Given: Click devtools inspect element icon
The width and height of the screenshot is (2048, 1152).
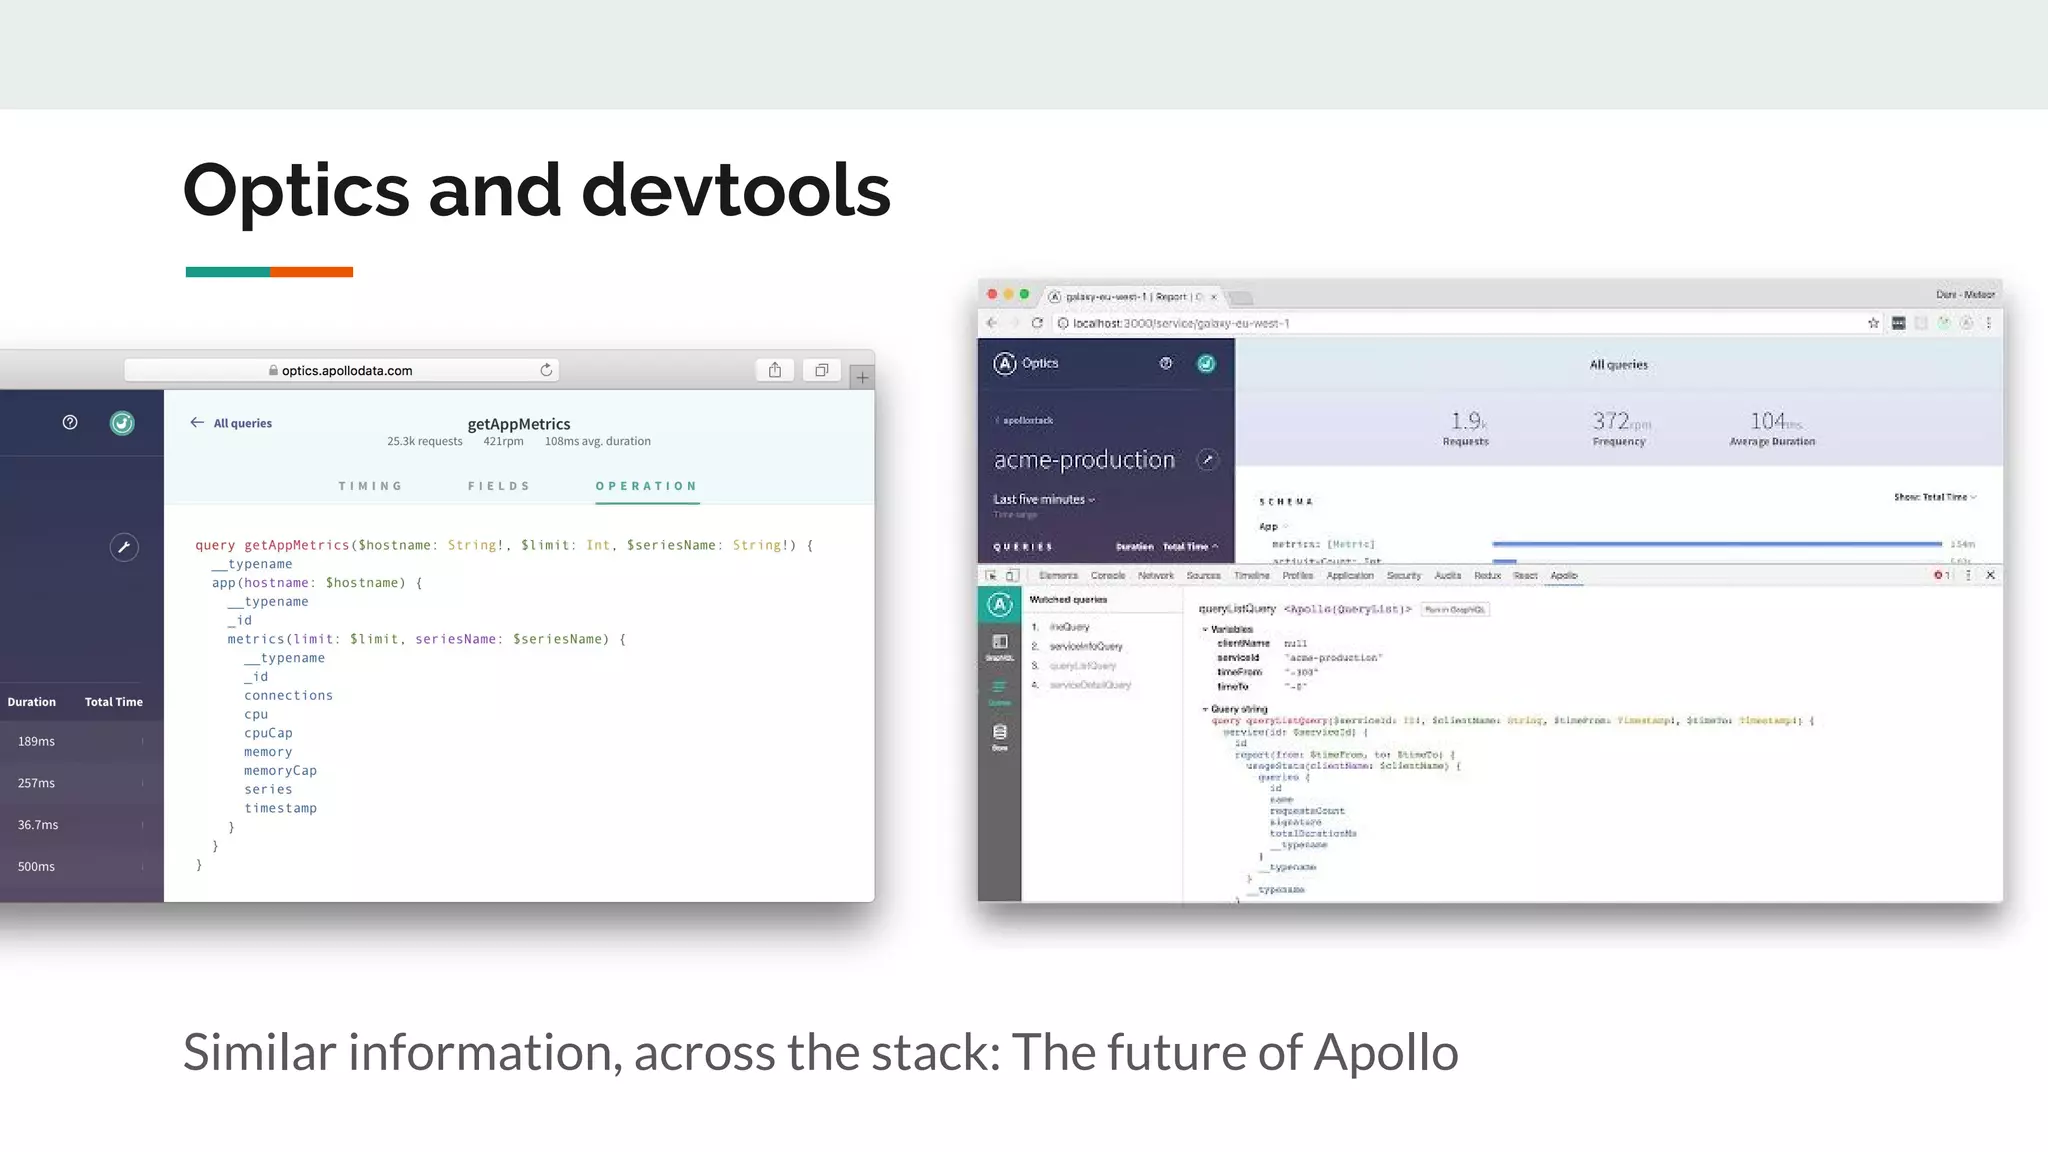Looking at the screenshot, I should [x=991, y=576].
